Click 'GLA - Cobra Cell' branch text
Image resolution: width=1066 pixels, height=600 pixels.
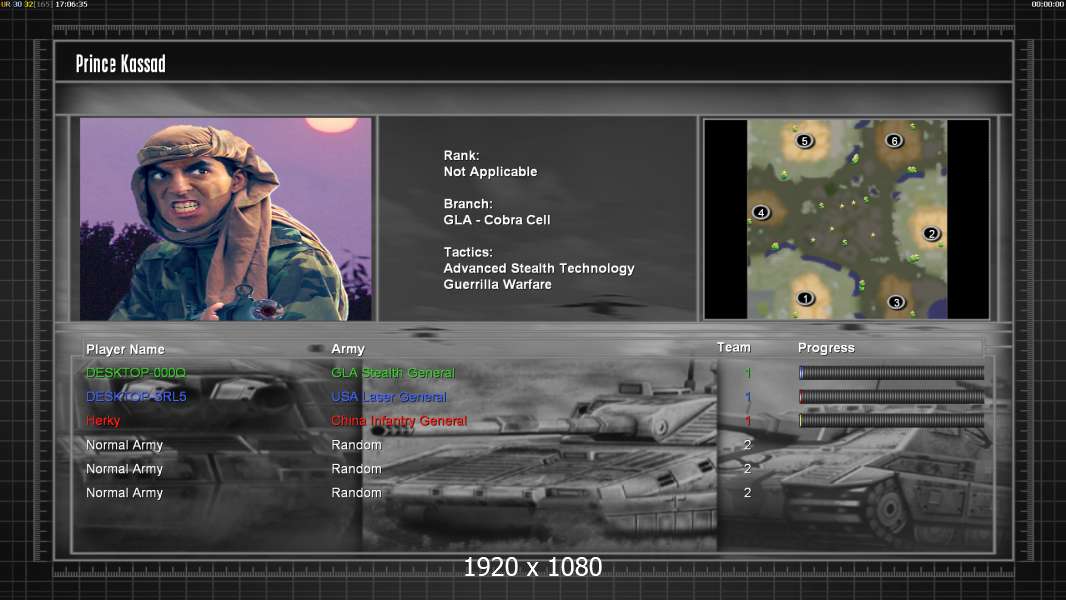497,220
